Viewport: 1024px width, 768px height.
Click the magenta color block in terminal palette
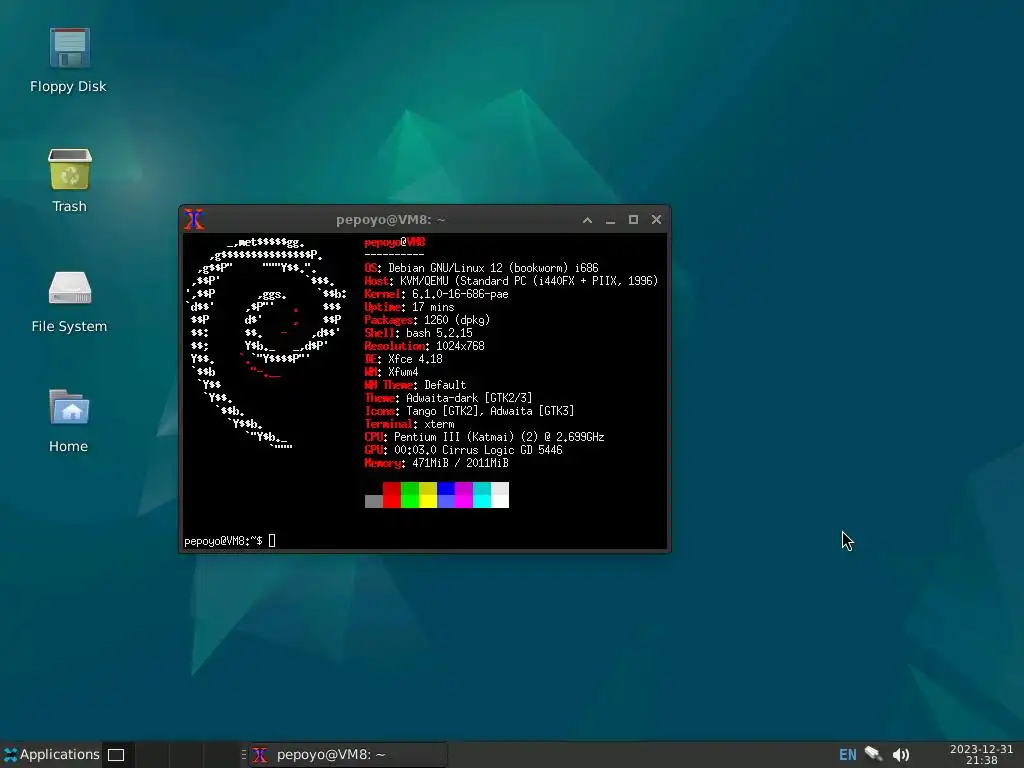464,495
